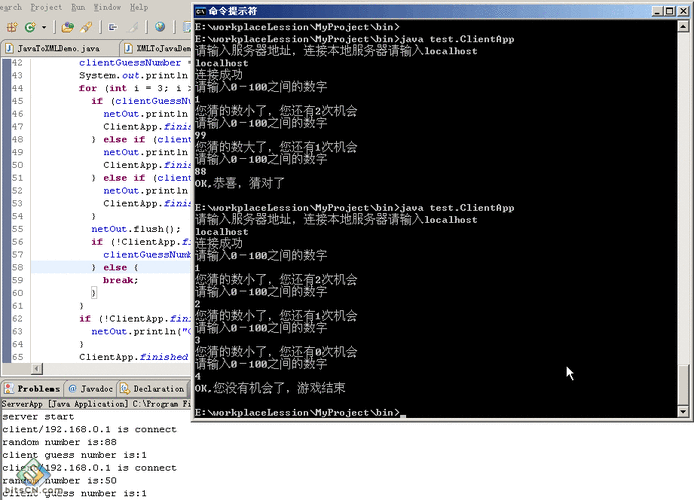Click the final command prompt cursor line
This screenshot has height=500, width=694.
pyautogui.click(x=300, y=412)
